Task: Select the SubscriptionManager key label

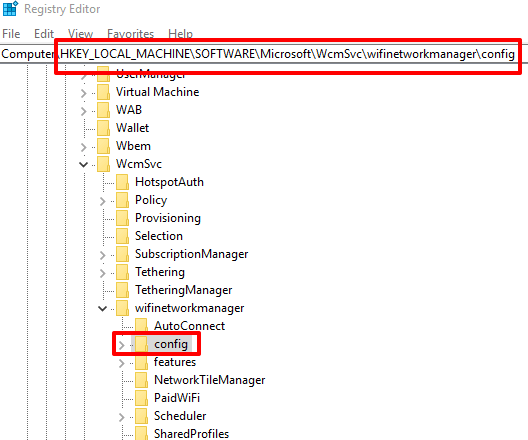Action: (x=192, y=254)
